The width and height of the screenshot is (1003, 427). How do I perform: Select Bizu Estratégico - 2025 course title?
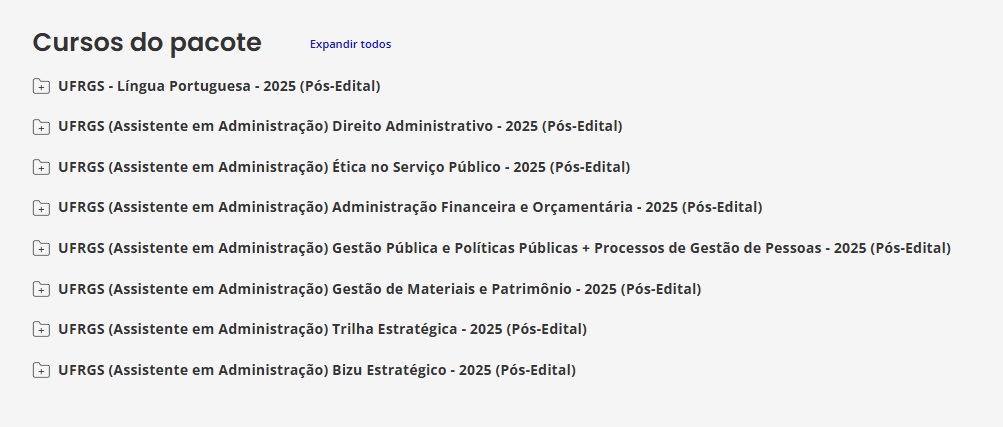pos(317,370)
